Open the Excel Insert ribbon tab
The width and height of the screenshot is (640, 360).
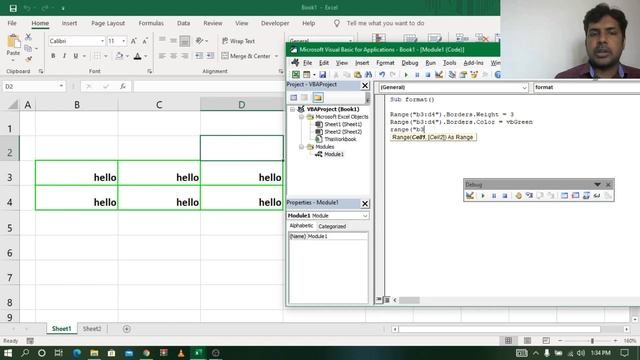click(69, 23)
